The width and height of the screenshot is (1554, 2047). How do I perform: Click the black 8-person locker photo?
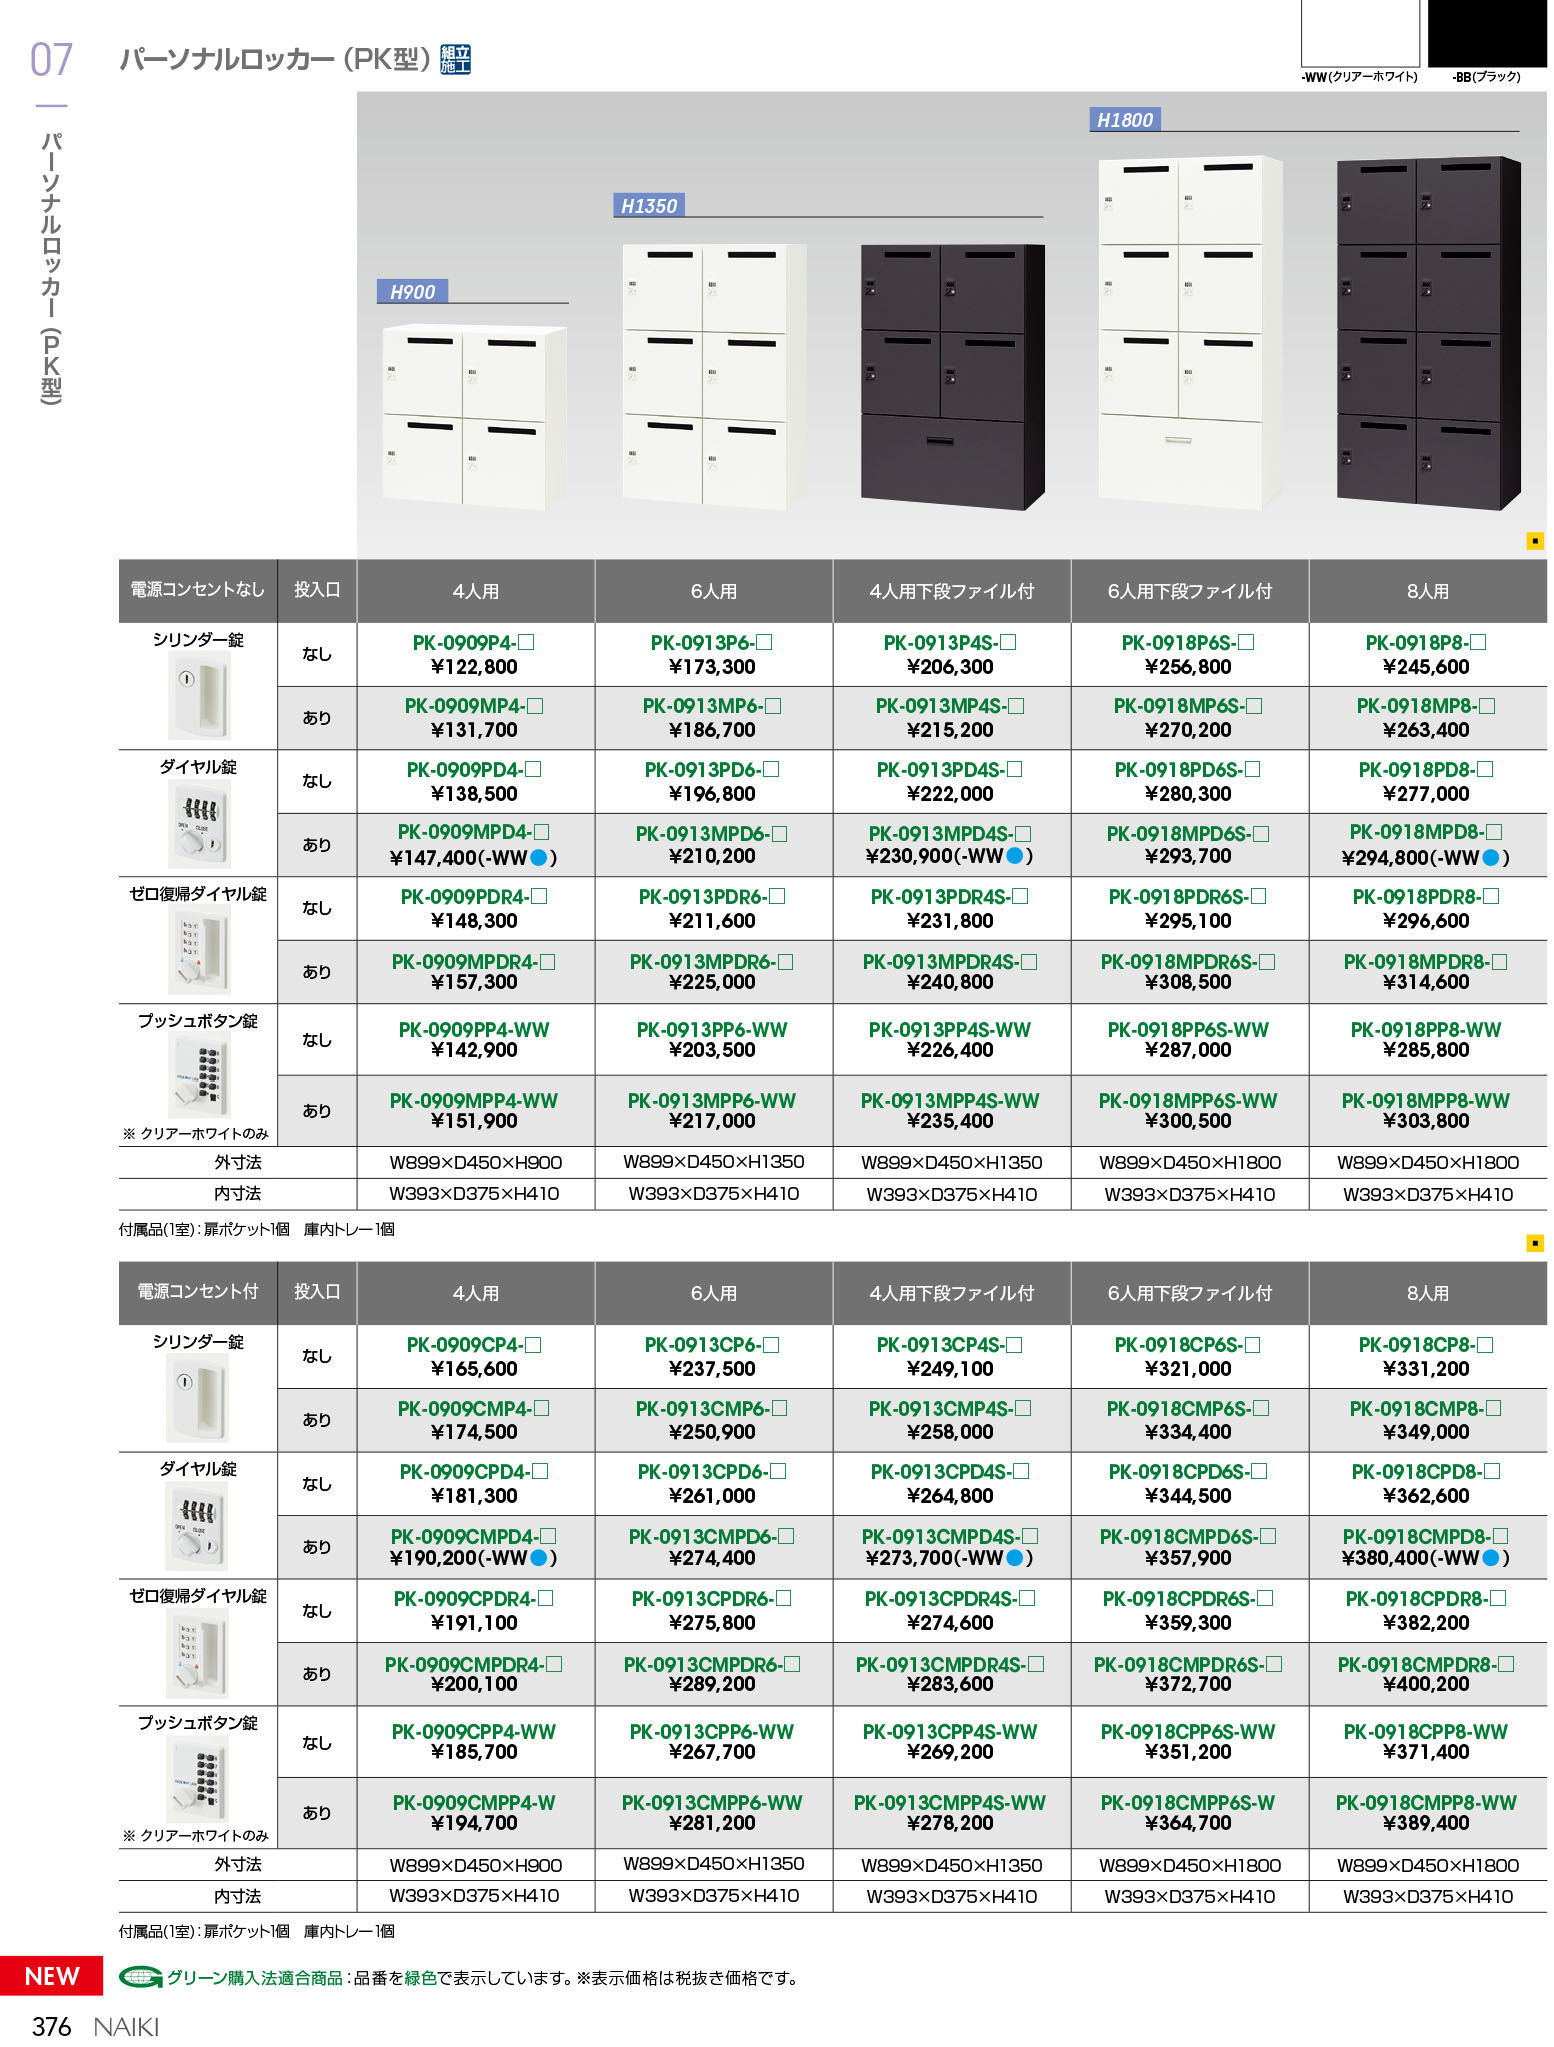pos(1427,332)
